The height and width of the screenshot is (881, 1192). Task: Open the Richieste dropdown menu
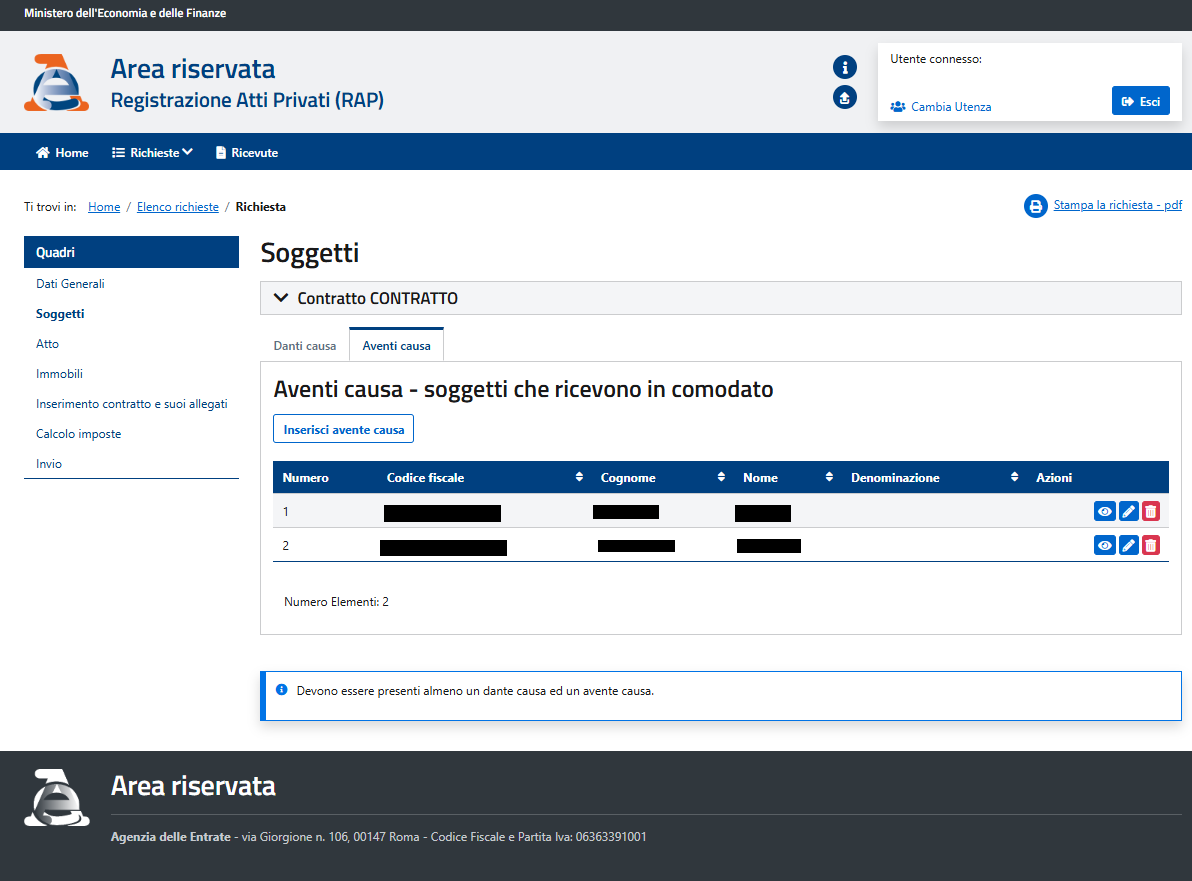click(x=152, y=153)
